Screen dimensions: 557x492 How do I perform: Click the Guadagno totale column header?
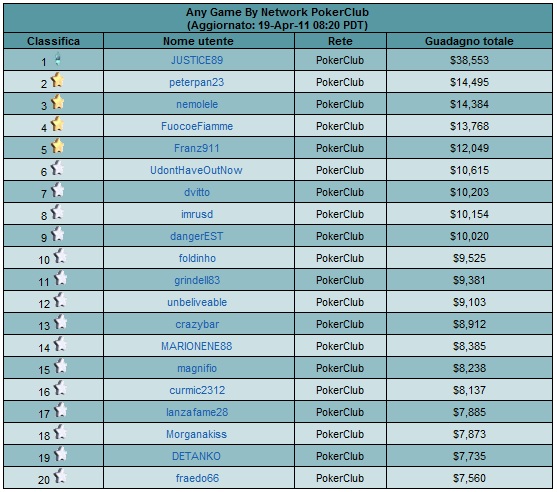click(469, 41)
